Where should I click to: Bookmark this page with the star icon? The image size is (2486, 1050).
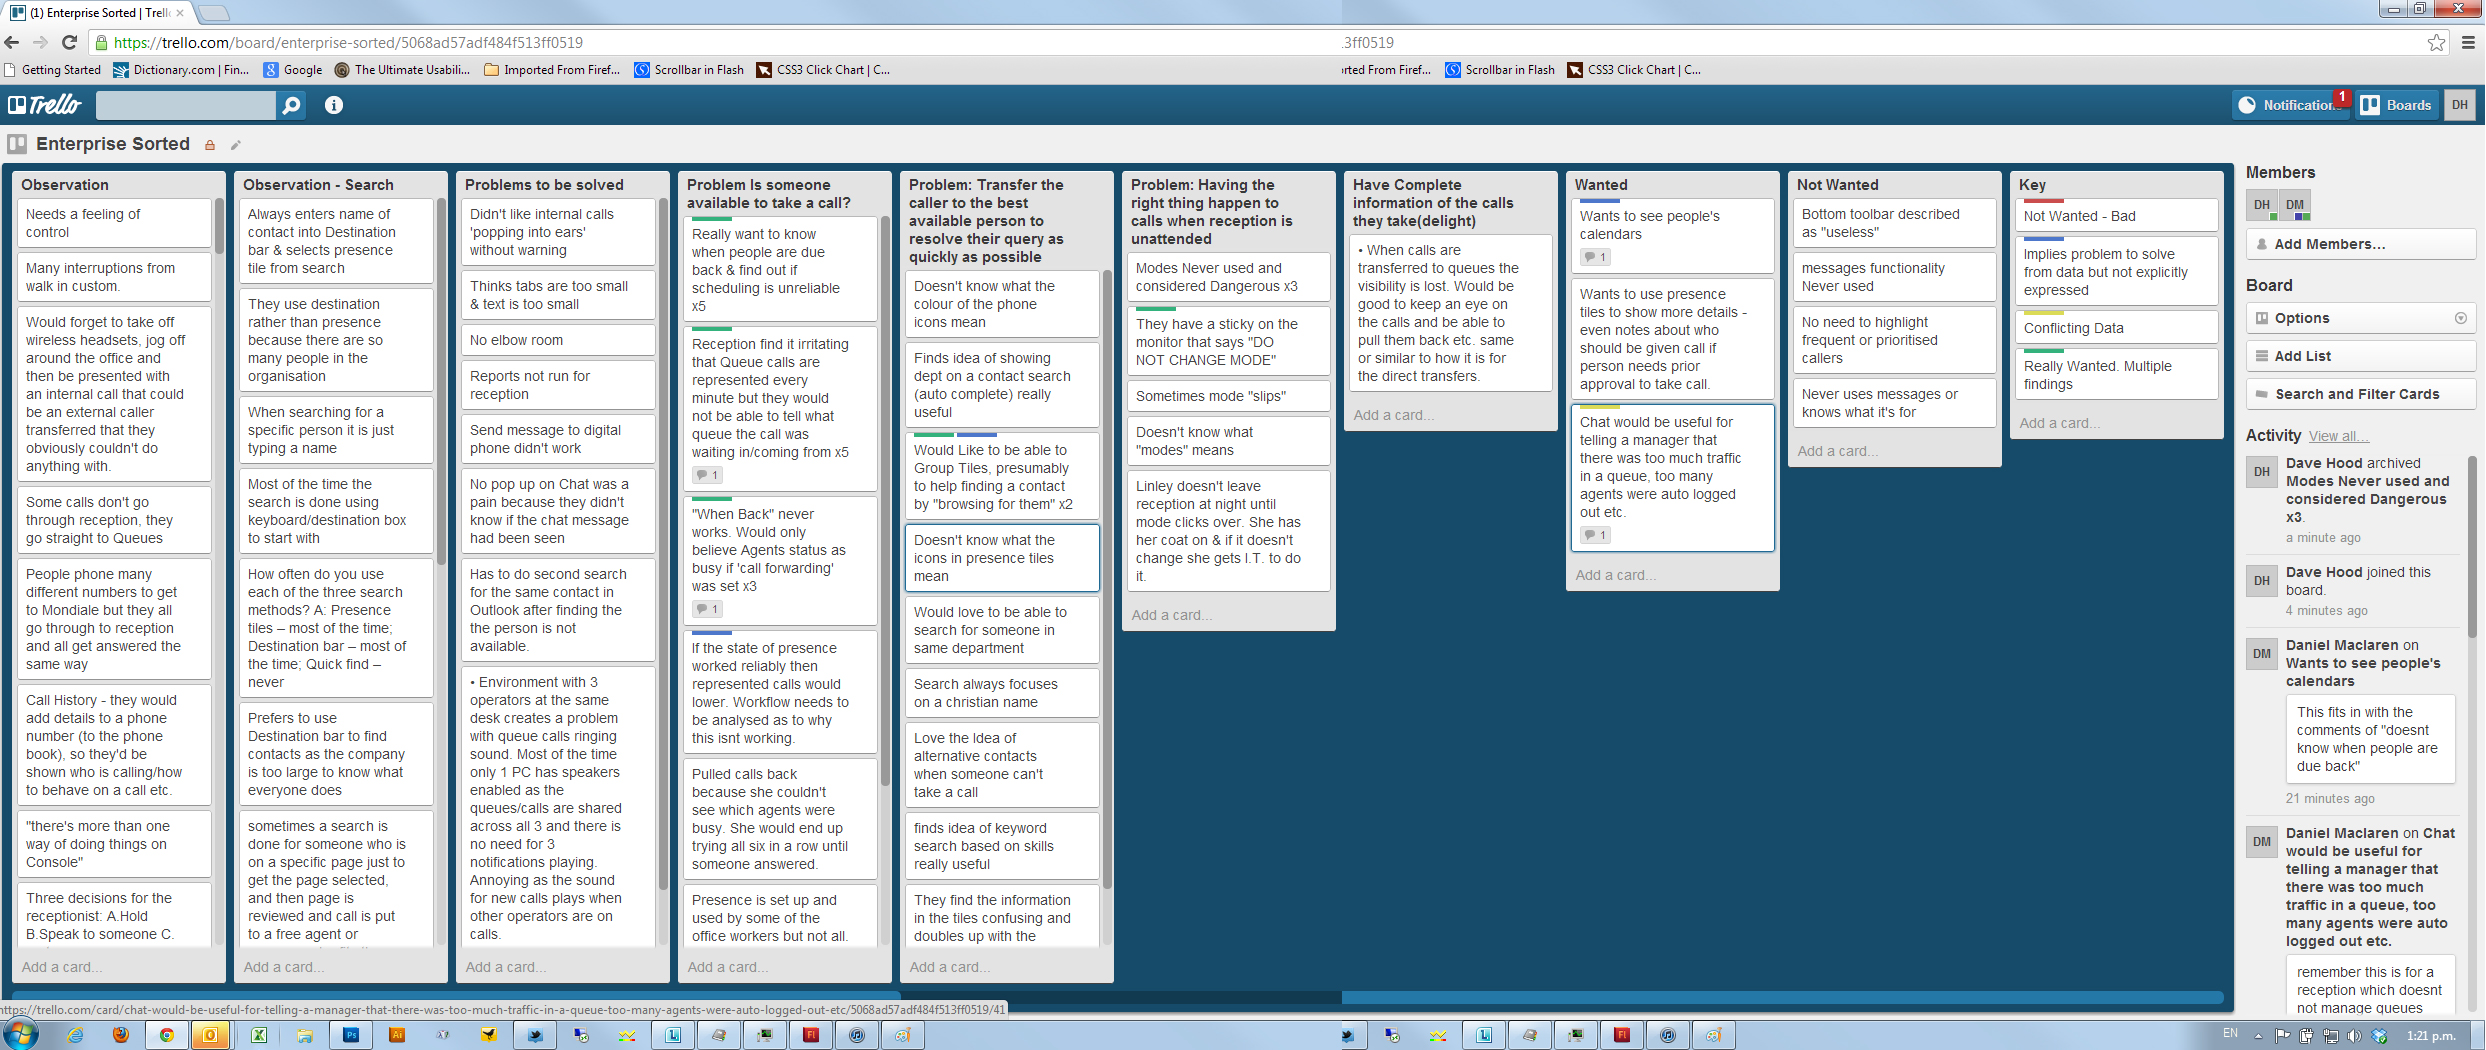[x=2436, y=42]
